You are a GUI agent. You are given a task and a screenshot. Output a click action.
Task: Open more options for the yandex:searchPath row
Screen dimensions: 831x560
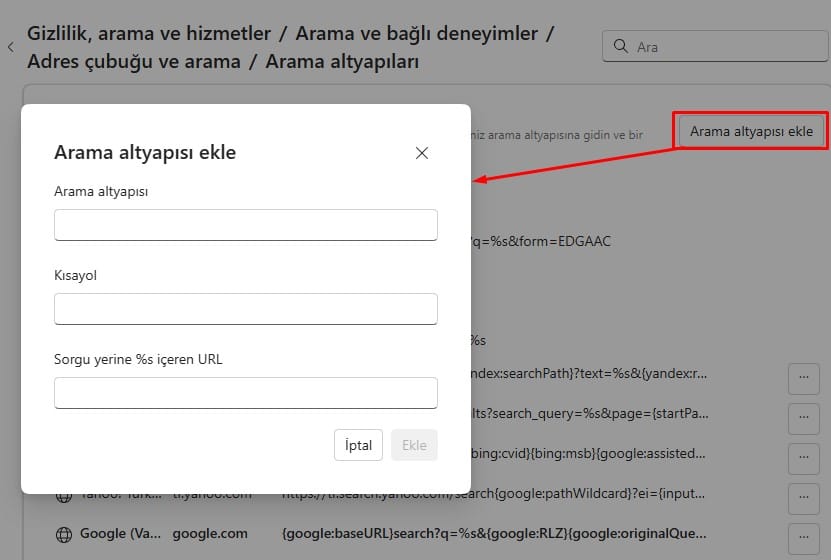pyautogui.click(x=804, y=378)
